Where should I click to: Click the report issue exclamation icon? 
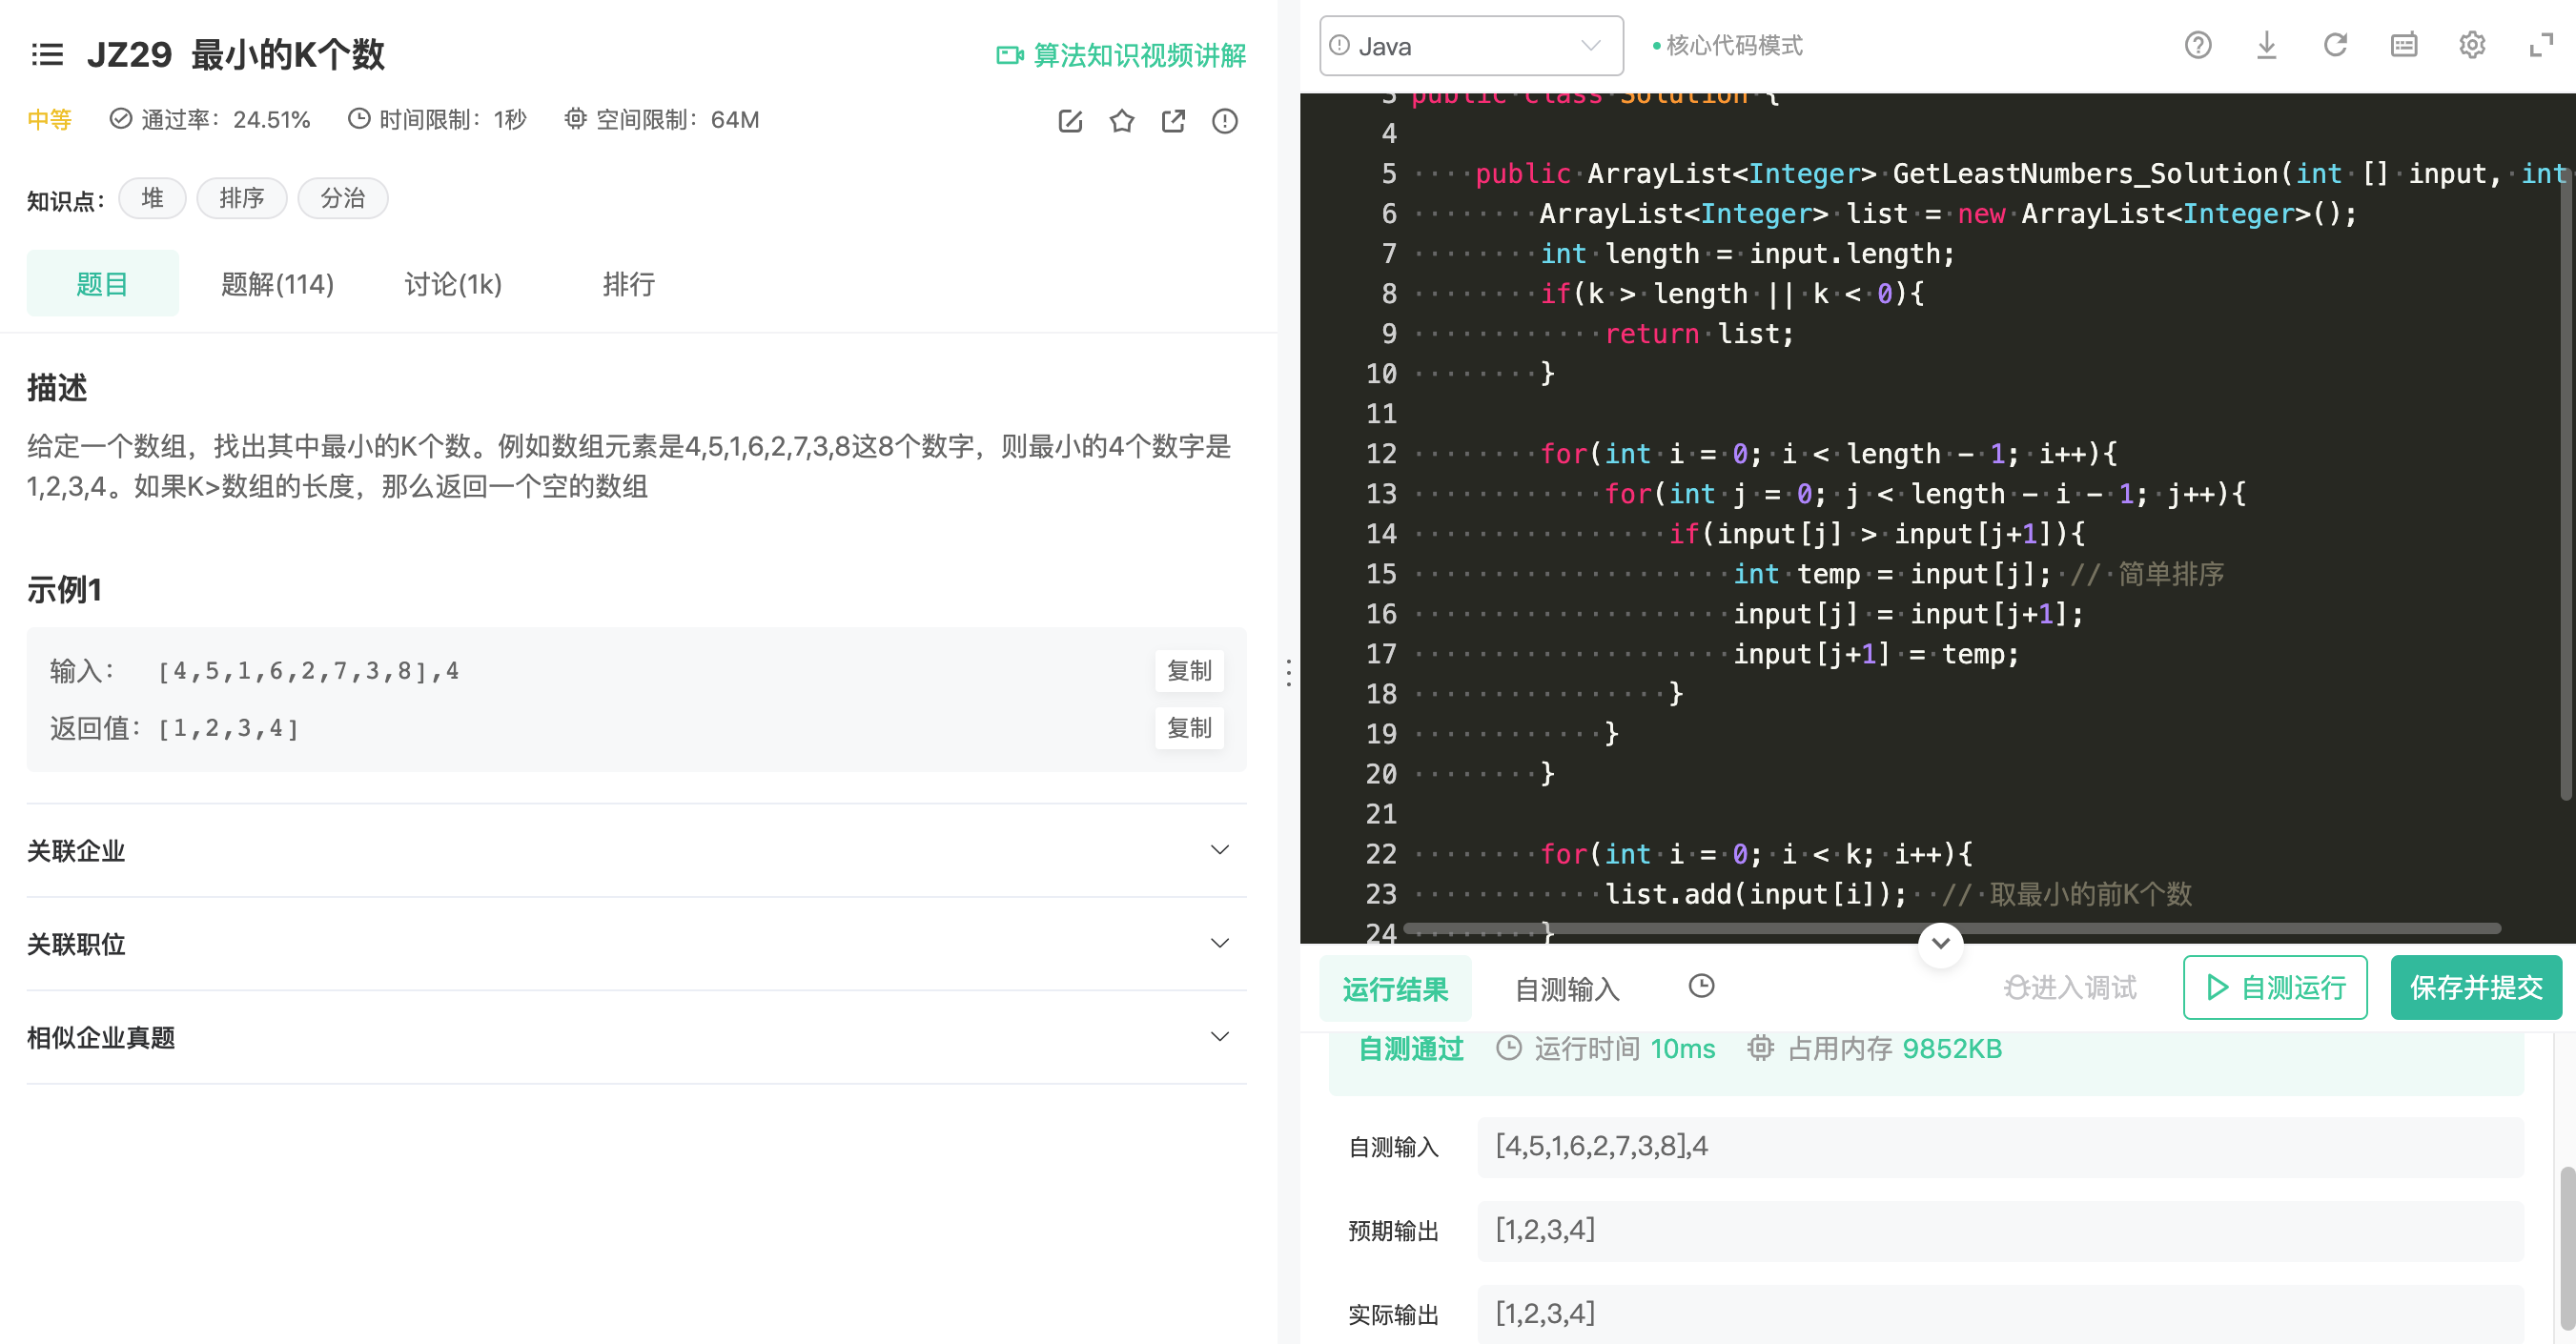[1225, 121]
